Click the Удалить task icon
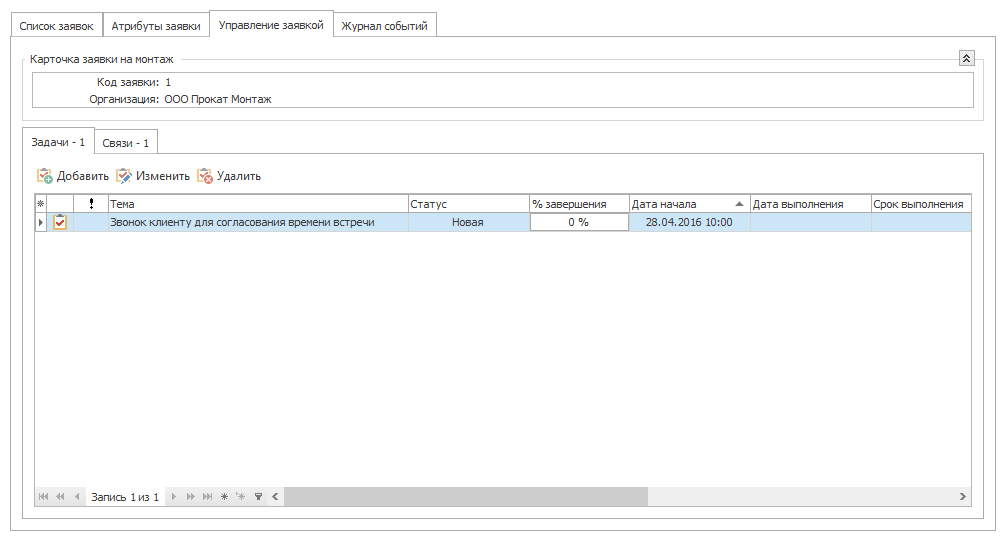1006x541 pixels. point(205,176)
